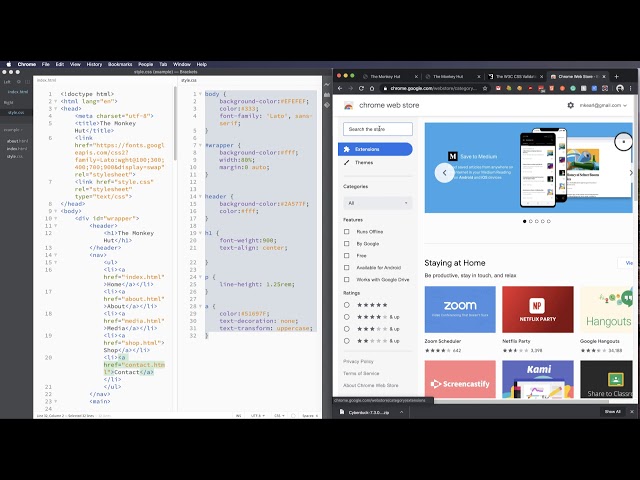Open About Chrome Web Store link
Viewport: 640px width, 480px height.
[x=371, y=385]
